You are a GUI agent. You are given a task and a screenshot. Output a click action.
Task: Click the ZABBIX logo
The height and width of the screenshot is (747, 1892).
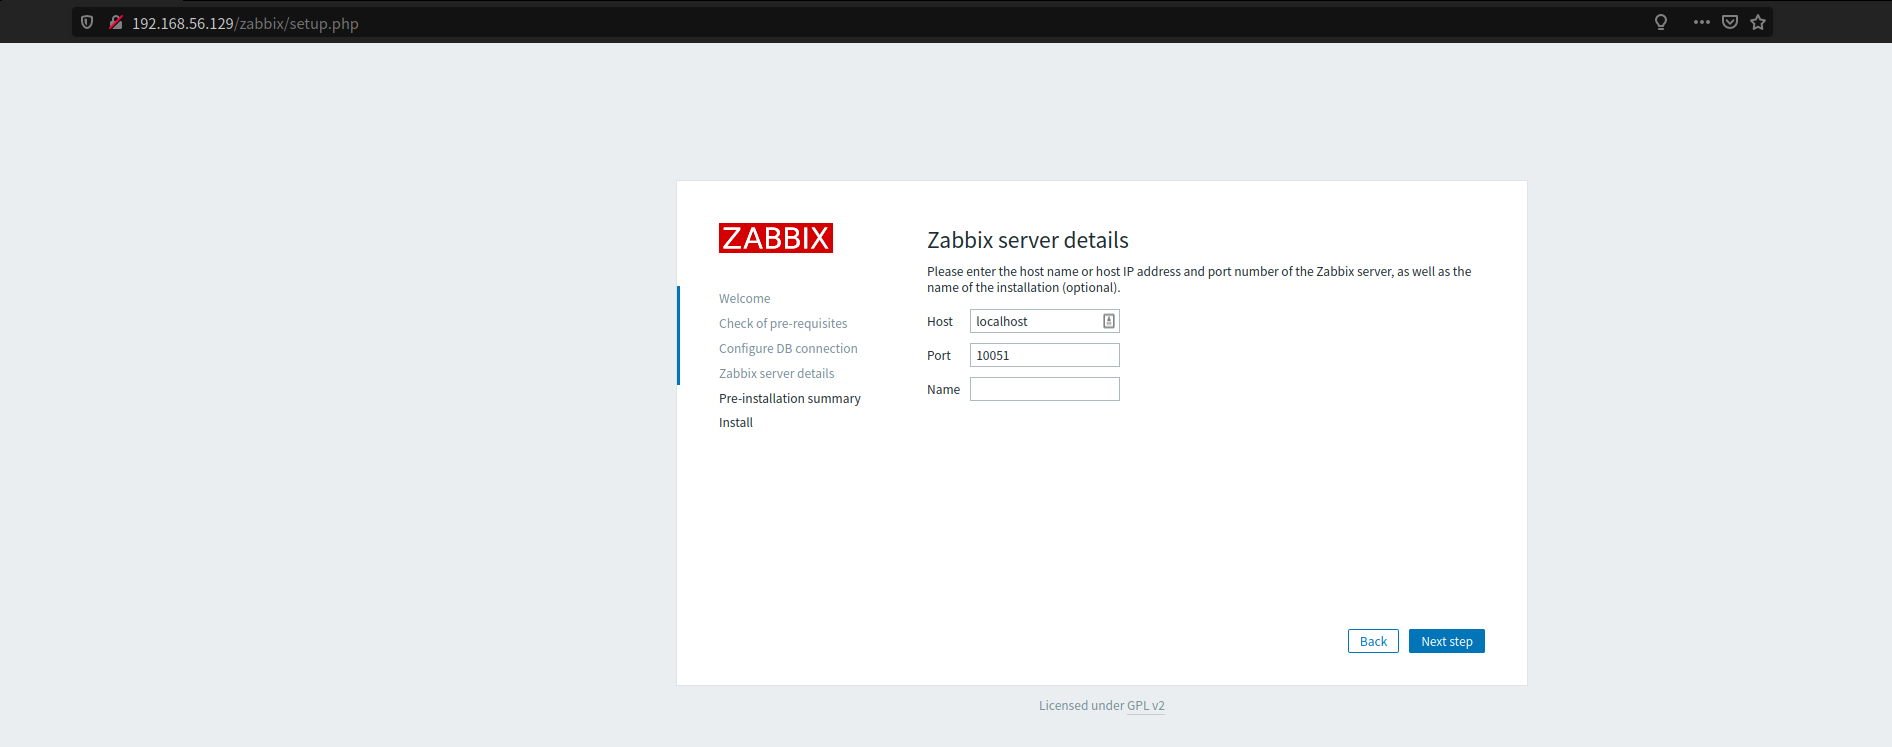tap(776, 238)
